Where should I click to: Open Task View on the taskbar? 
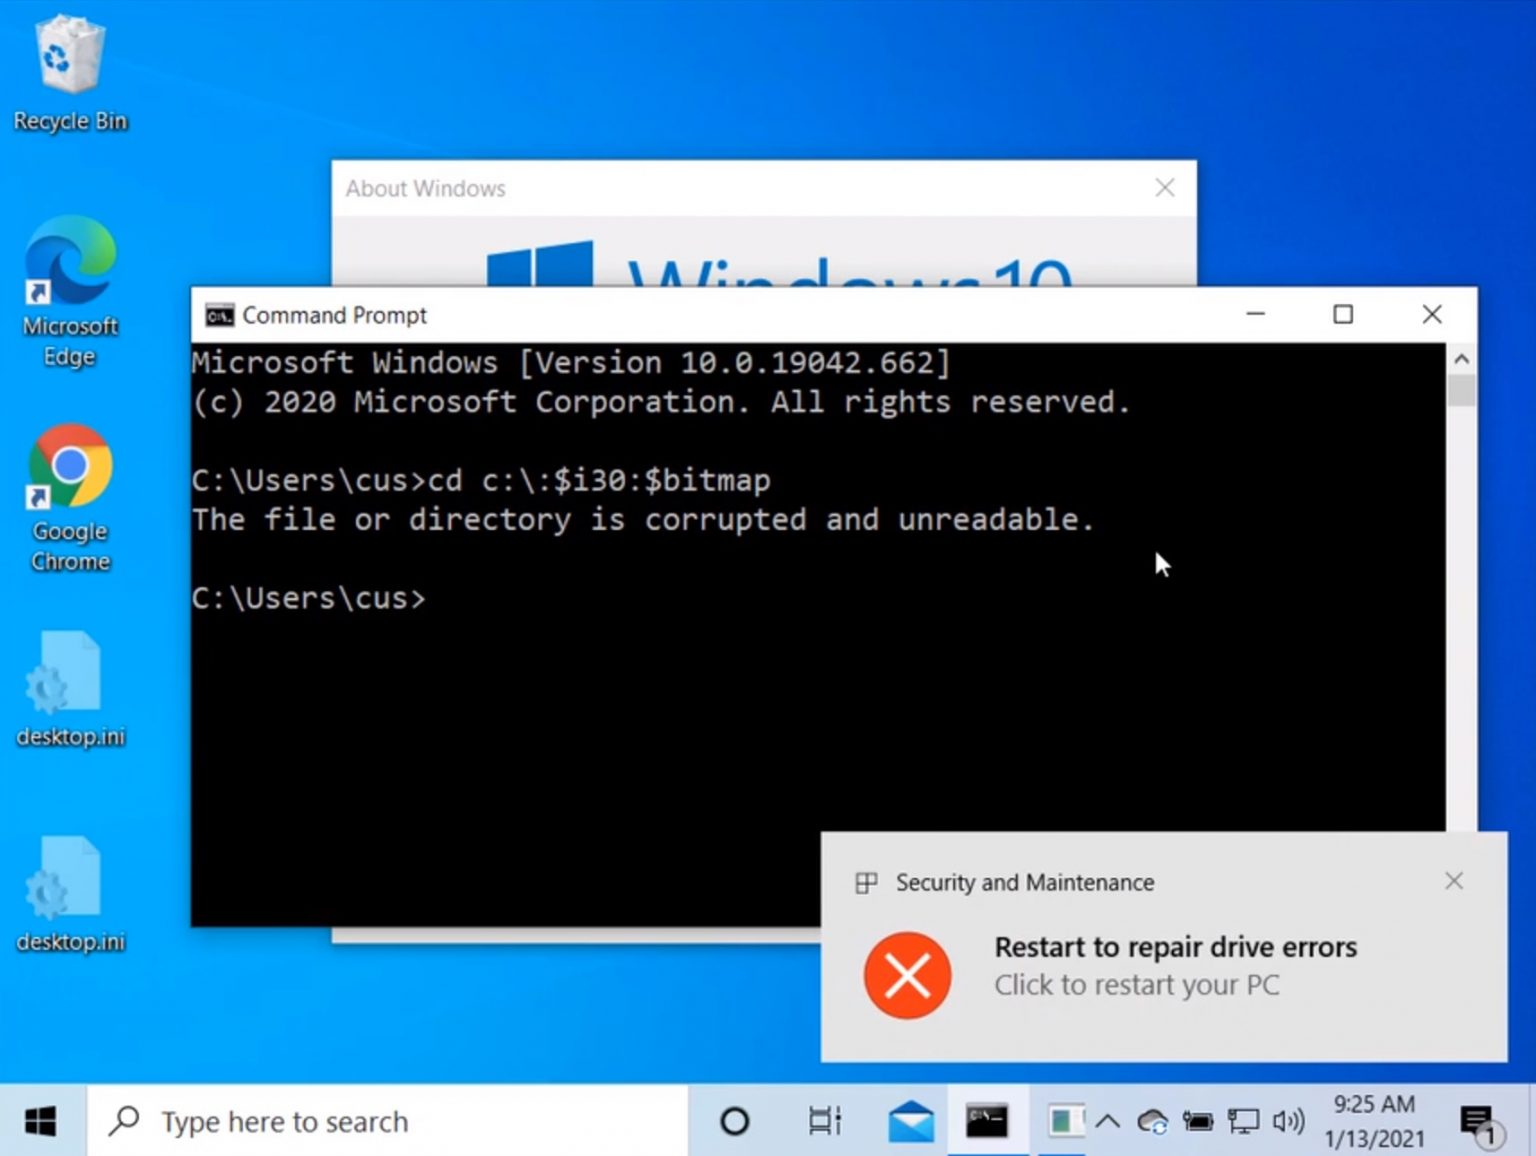coord(824,1121)
